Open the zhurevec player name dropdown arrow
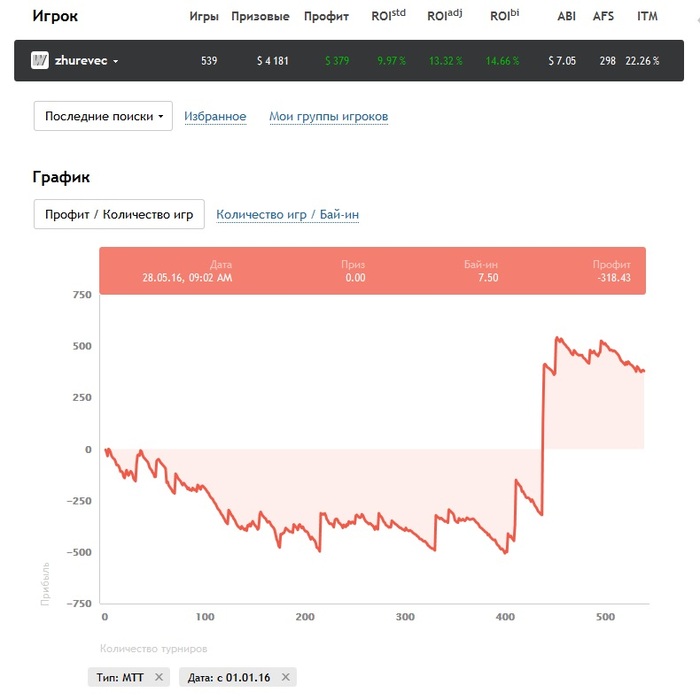 click(x=116, y=61)
